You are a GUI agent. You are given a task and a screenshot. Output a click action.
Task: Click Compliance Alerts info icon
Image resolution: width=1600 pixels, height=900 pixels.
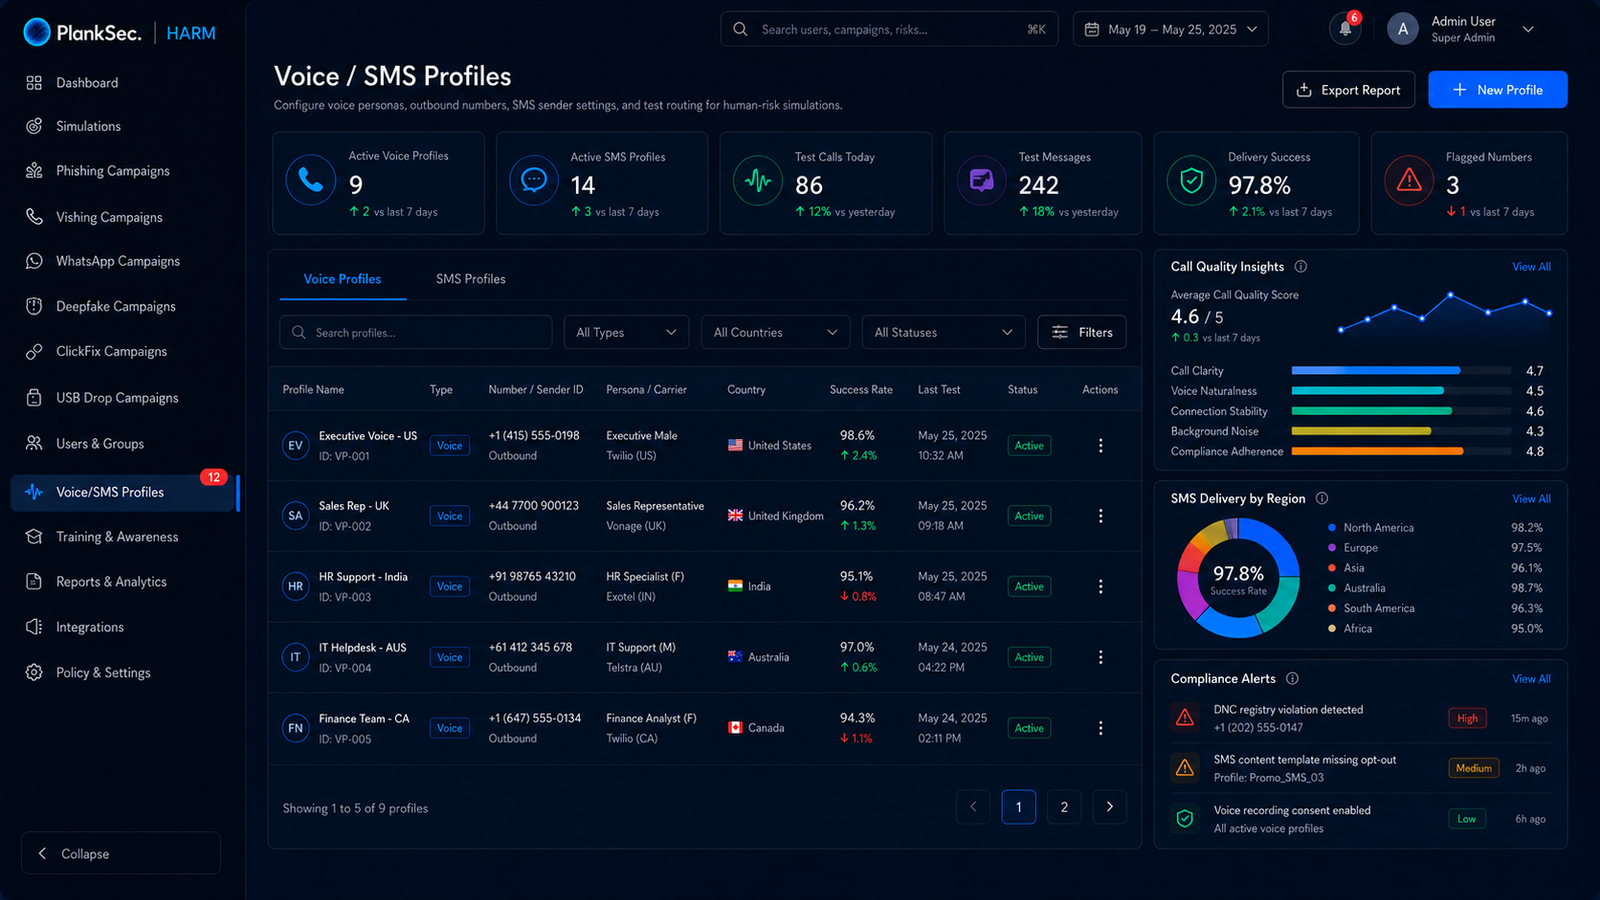pos(1292,678)
